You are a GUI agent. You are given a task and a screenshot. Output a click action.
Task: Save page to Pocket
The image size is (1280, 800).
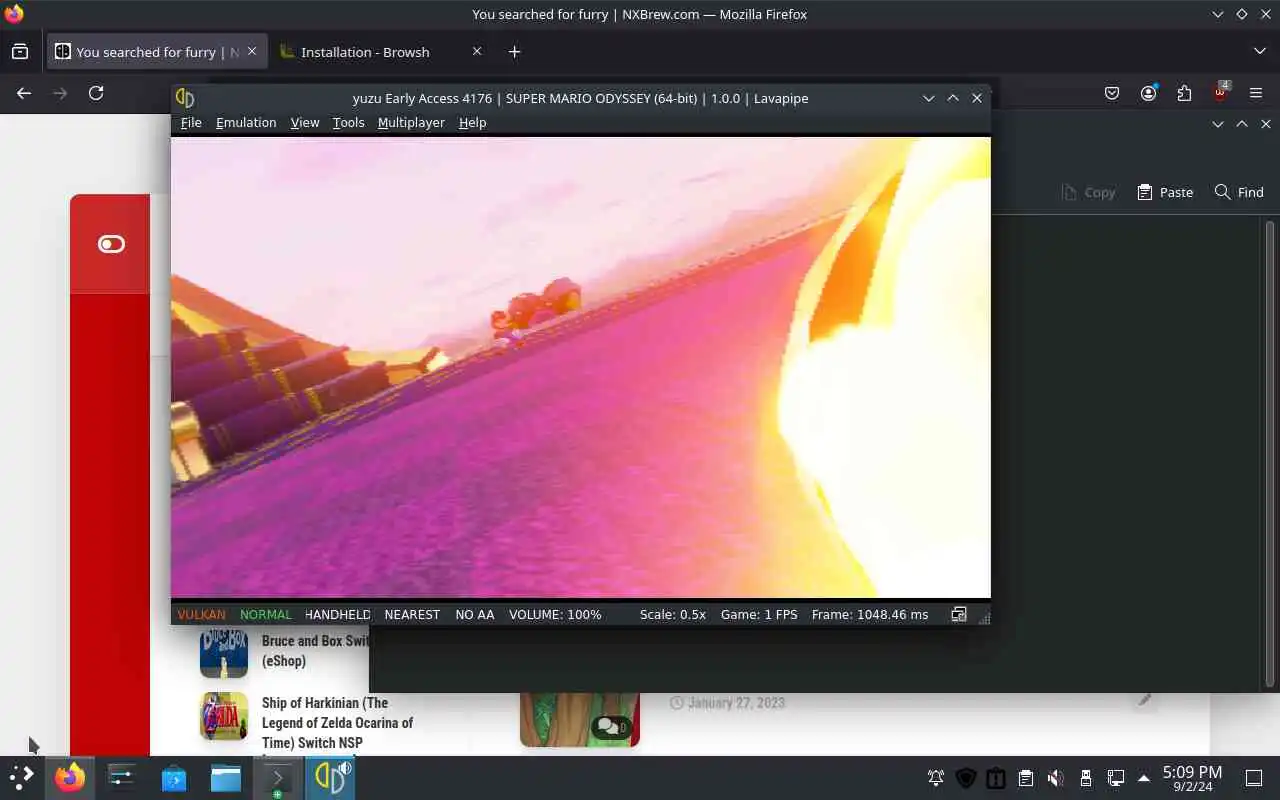(x=1112, y=93)
